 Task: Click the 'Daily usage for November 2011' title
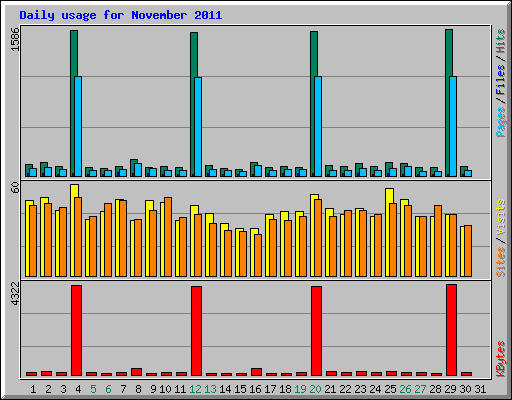coord(121,15)
